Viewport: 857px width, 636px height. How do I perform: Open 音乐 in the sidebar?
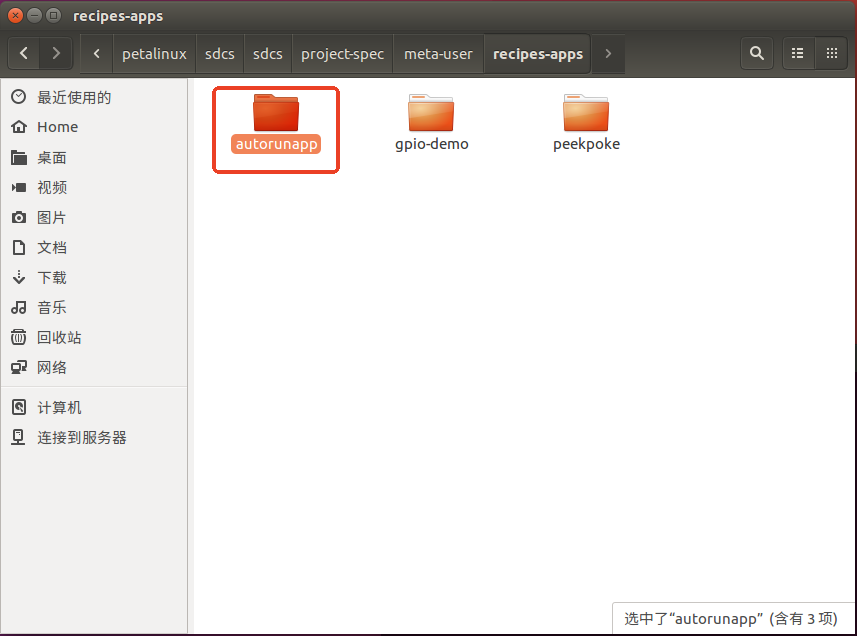pos(94,307)
